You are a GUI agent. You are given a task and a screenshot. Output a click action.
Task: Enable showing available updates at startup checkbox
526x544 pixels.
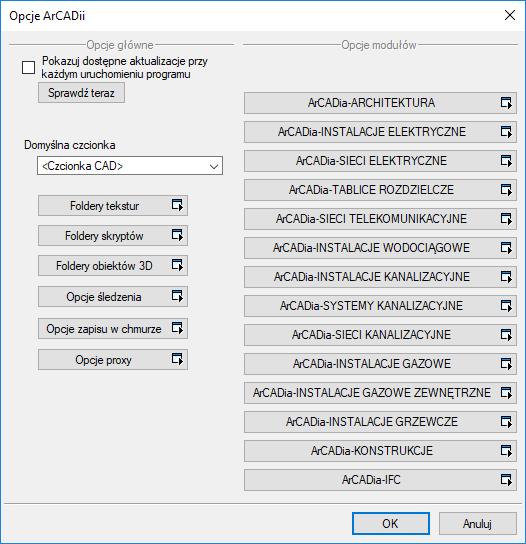28,67
